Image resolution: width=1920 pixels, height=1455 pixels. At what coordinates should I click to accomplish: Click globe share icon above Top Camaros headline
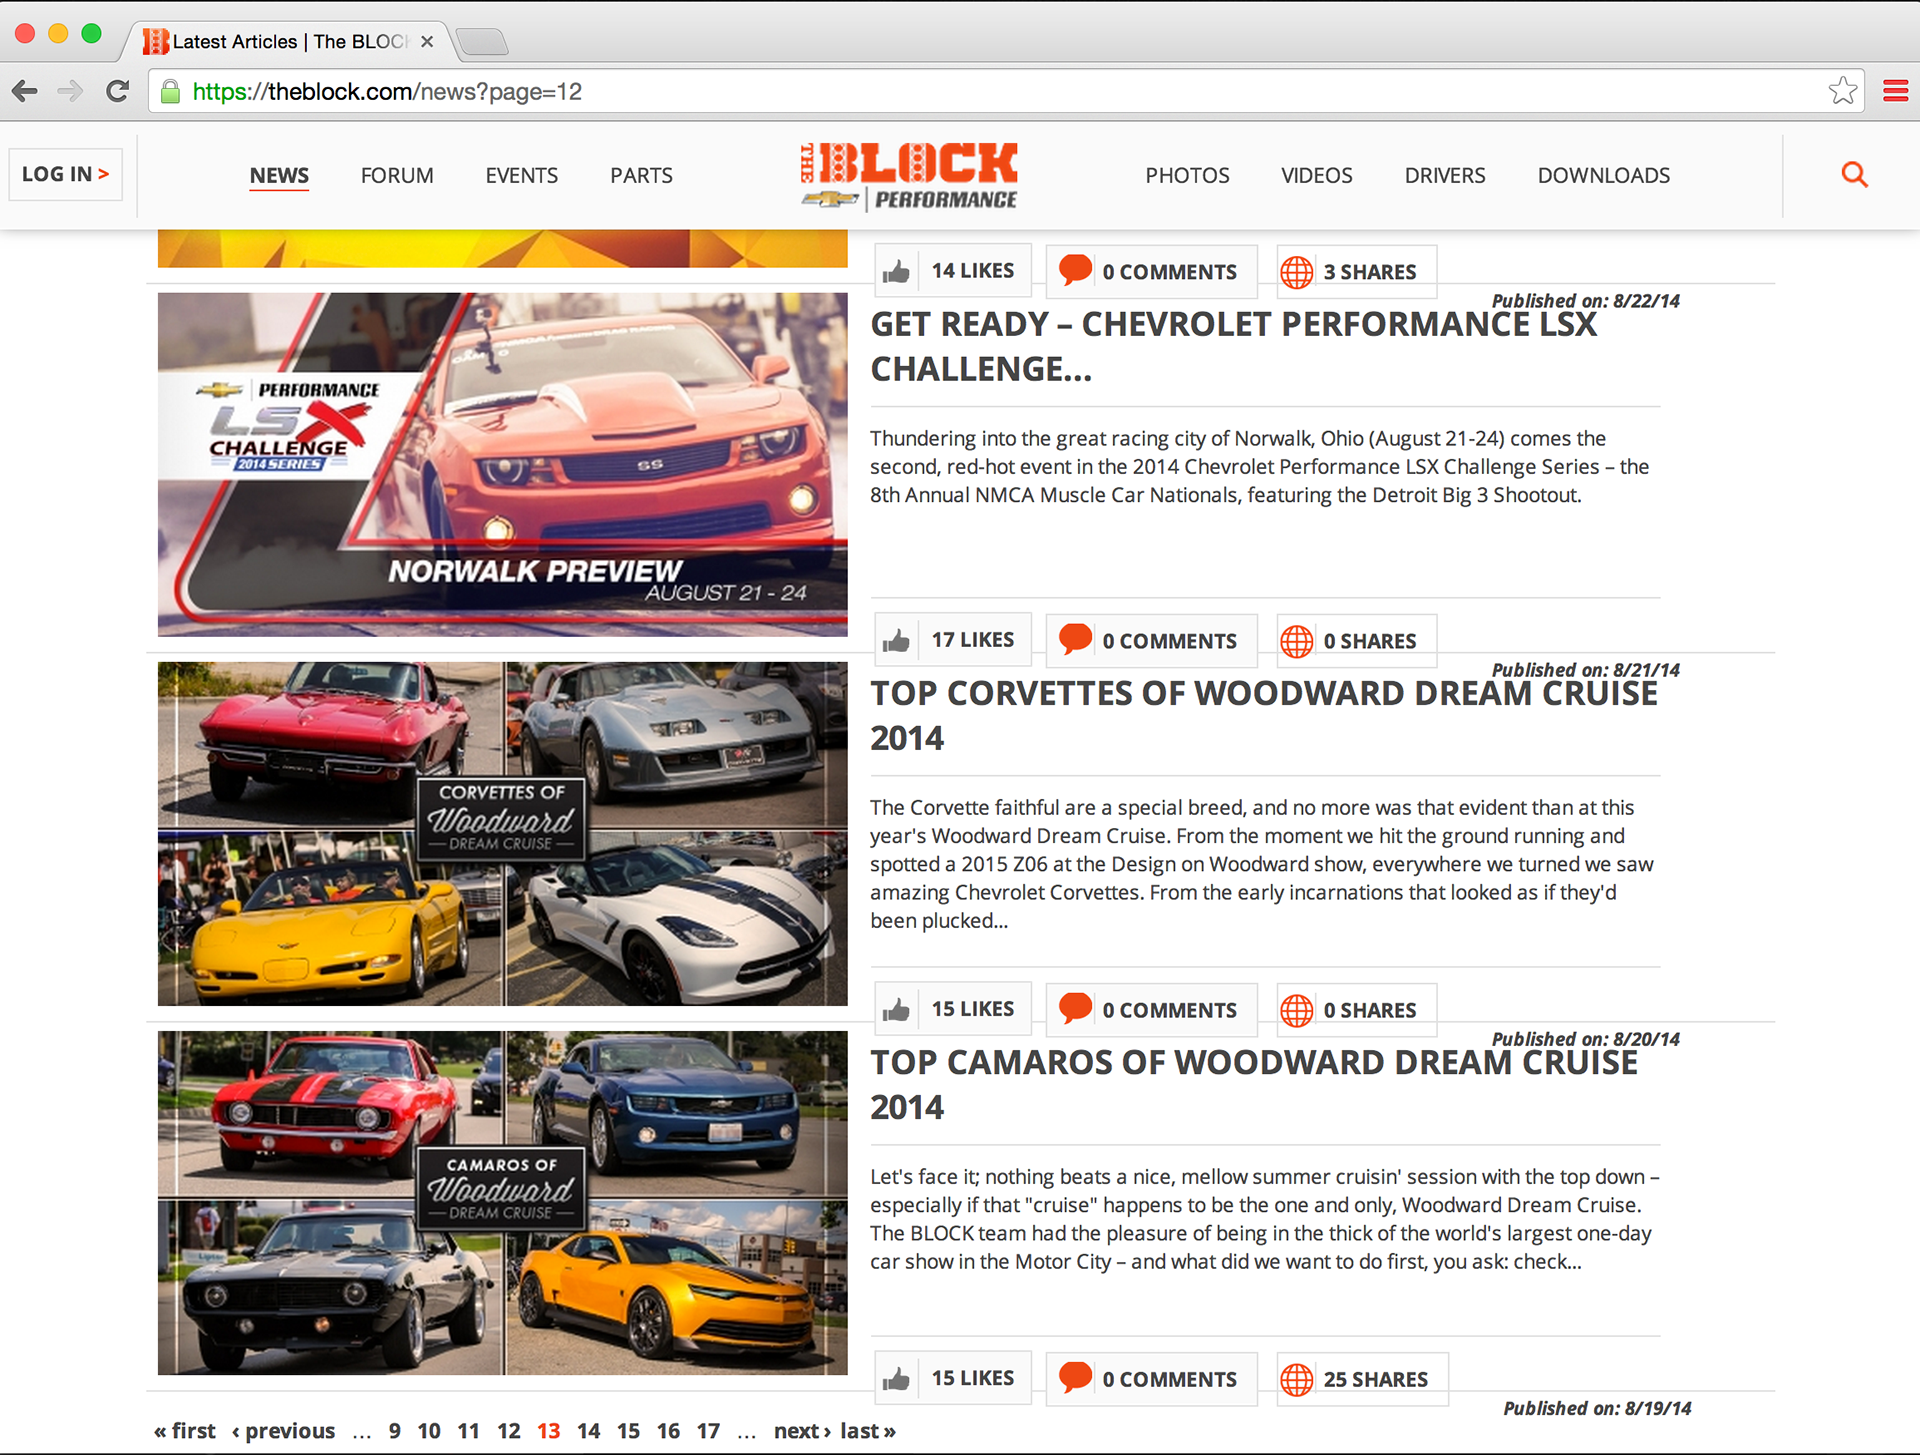click(1297, 1010)
